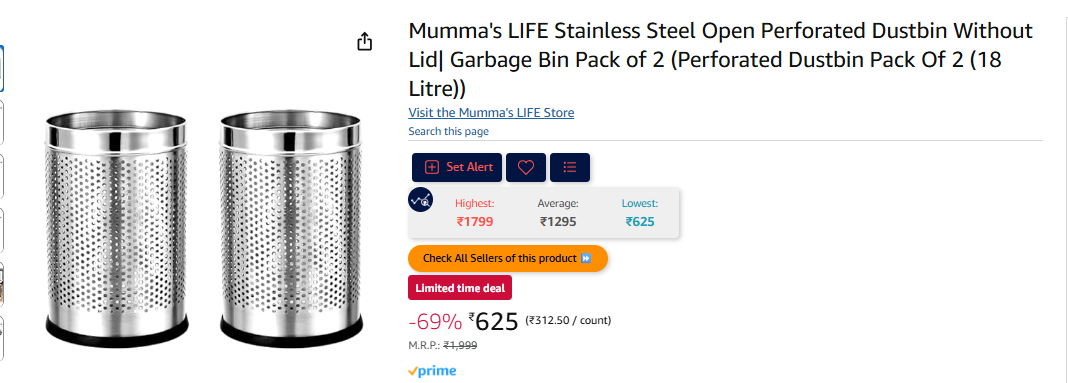Click the Average price ₹1295 value
Screen dimensions: 1068x383
click(x=558, y=221)
